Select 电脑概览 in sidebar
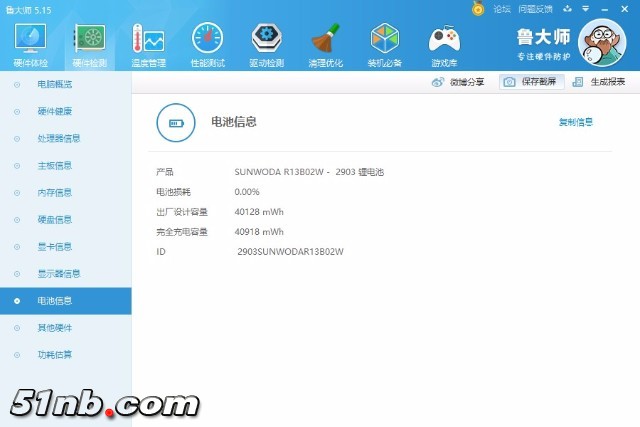Screen dimensions: 640x427 click(x=66, y=85)
